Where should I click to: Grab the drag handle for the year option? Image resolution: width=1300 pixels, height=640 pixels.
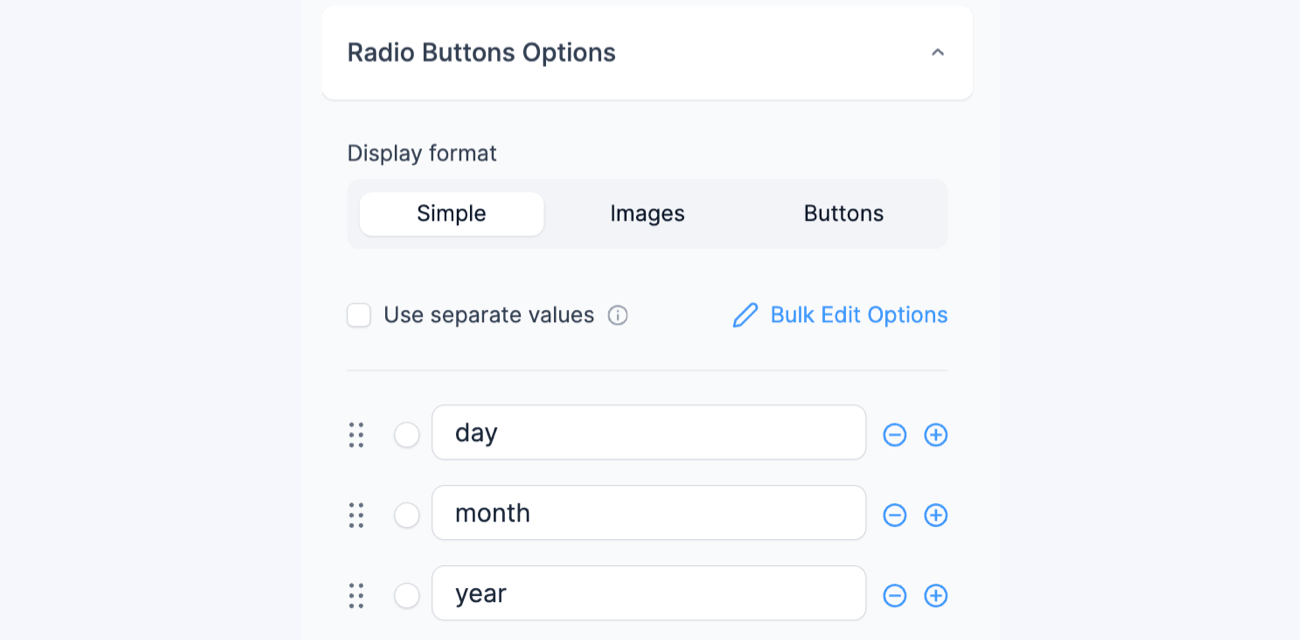click(356, 596)
